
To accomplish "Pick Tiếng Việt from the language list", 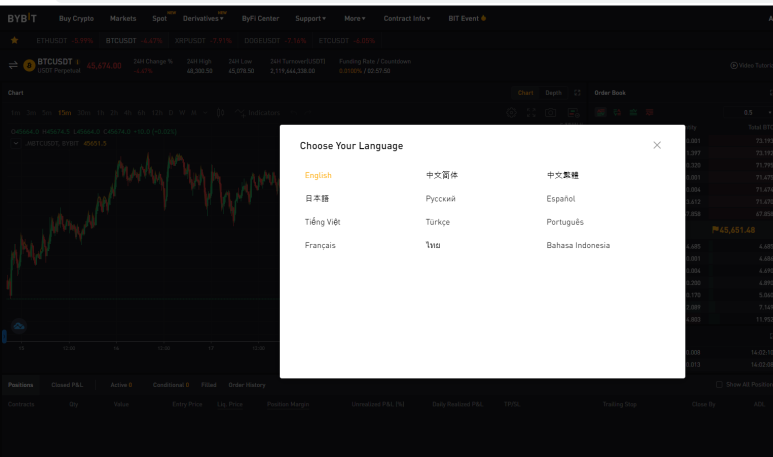I will [x=322, y=222].
